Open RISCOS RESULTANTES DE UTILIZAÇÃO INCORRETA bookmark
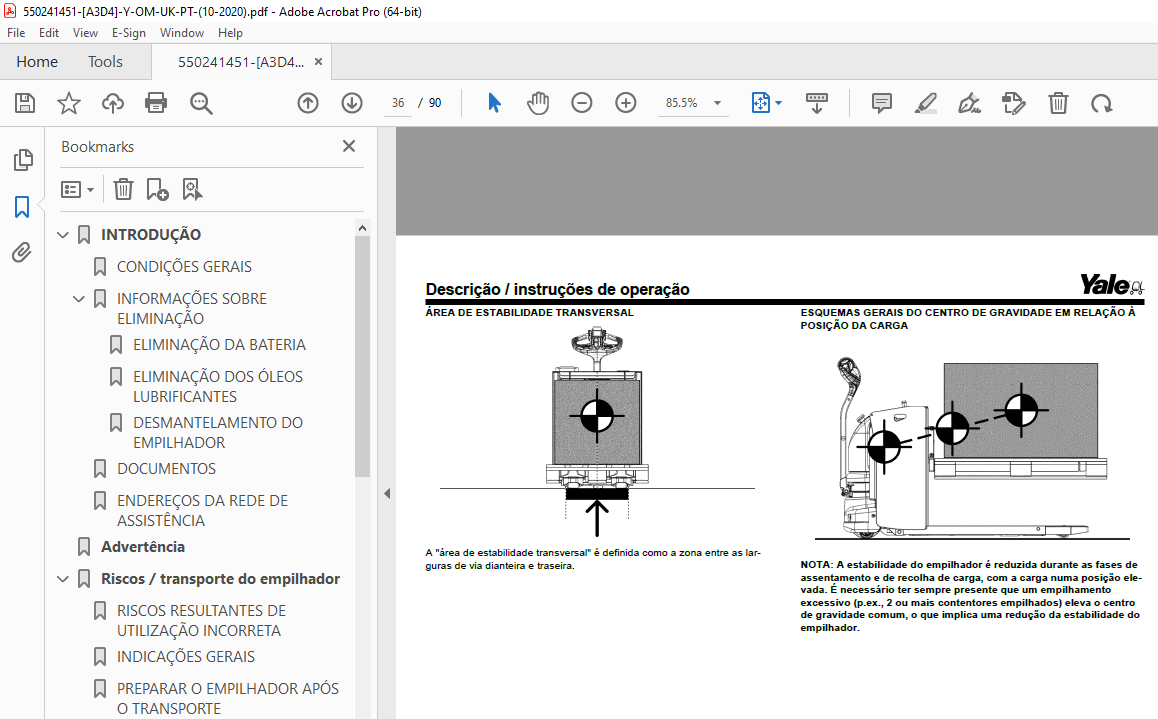The image size is (1158, 719). point(201,621)
